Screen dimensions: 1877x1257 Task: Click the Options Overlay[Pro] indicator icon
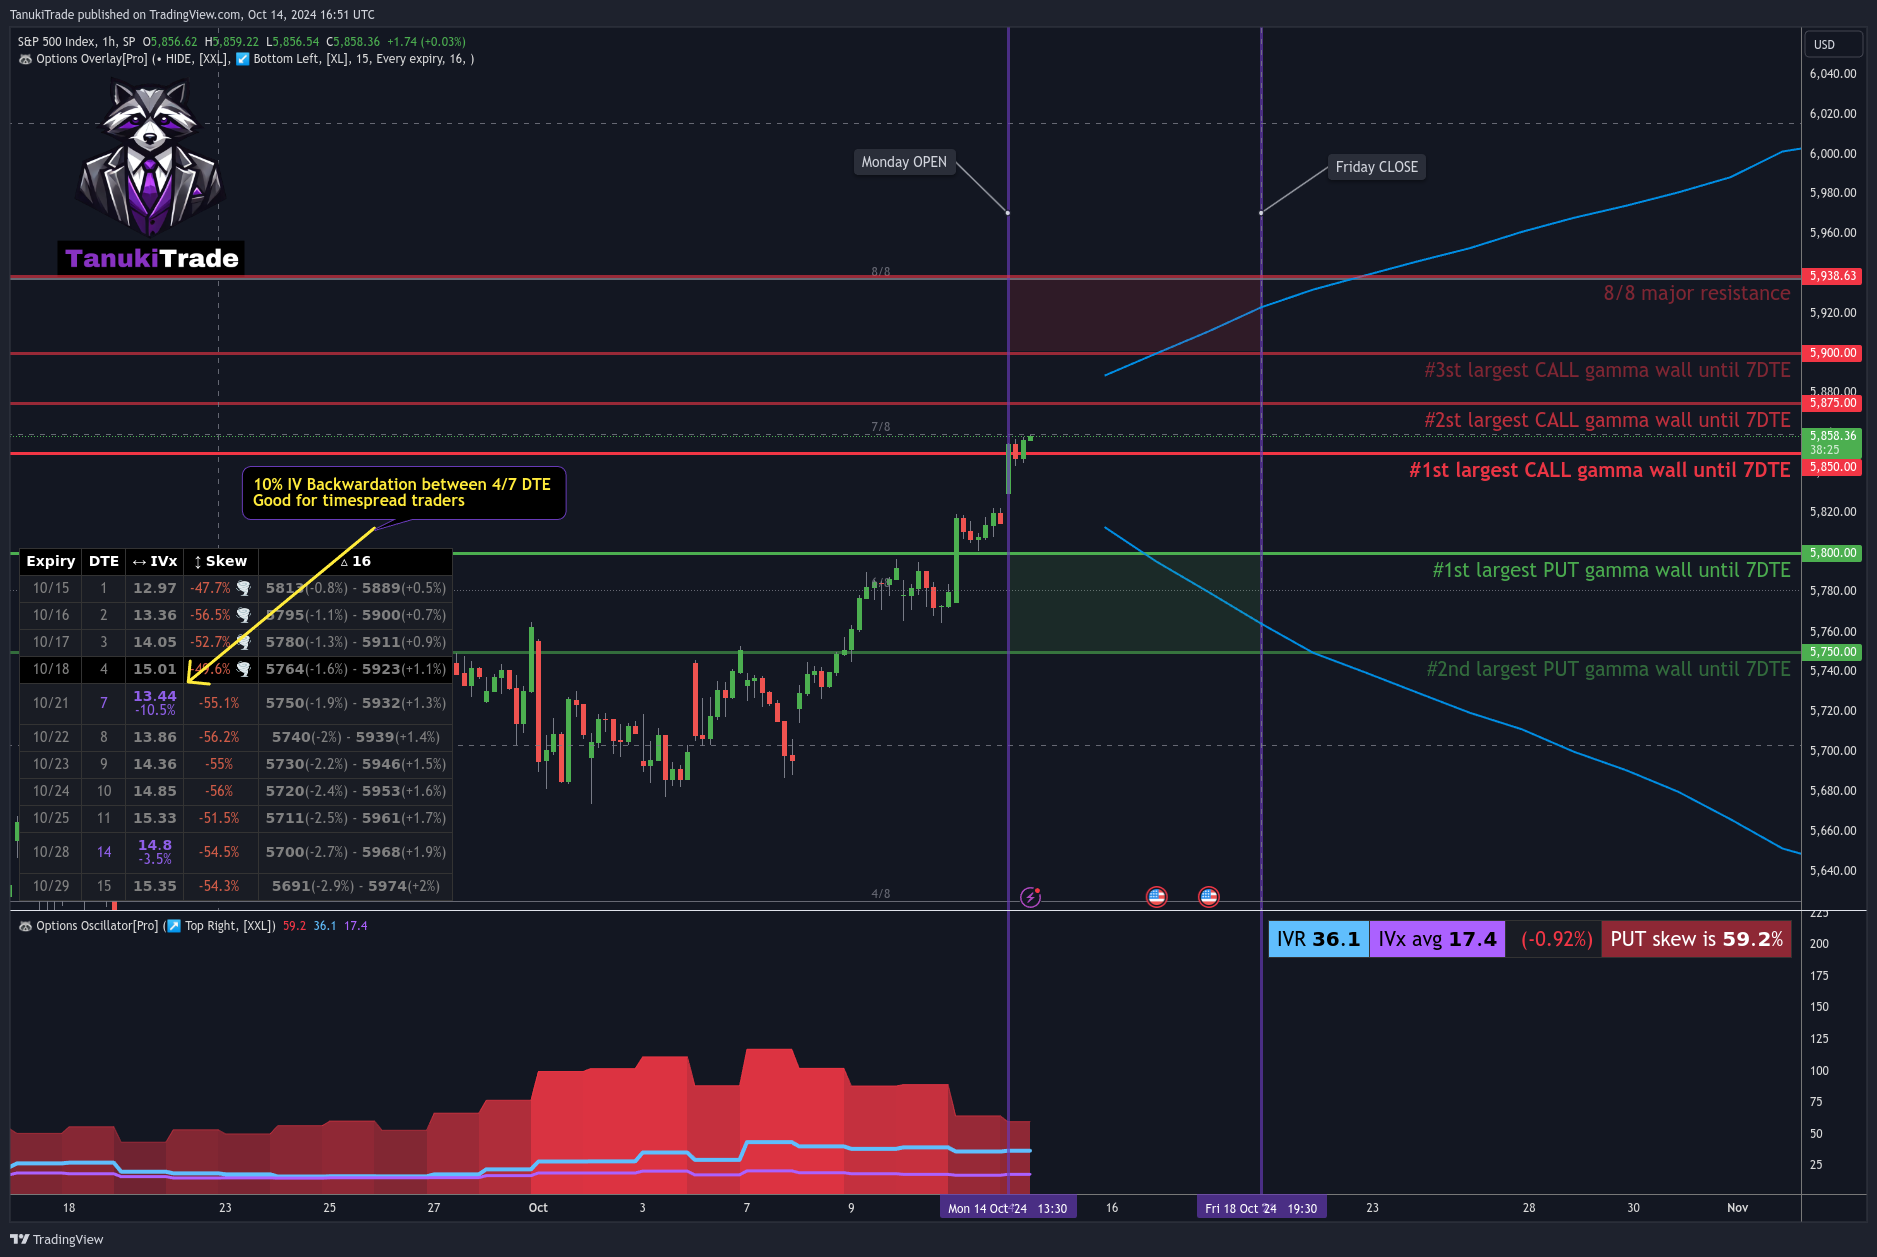point(25,59)
